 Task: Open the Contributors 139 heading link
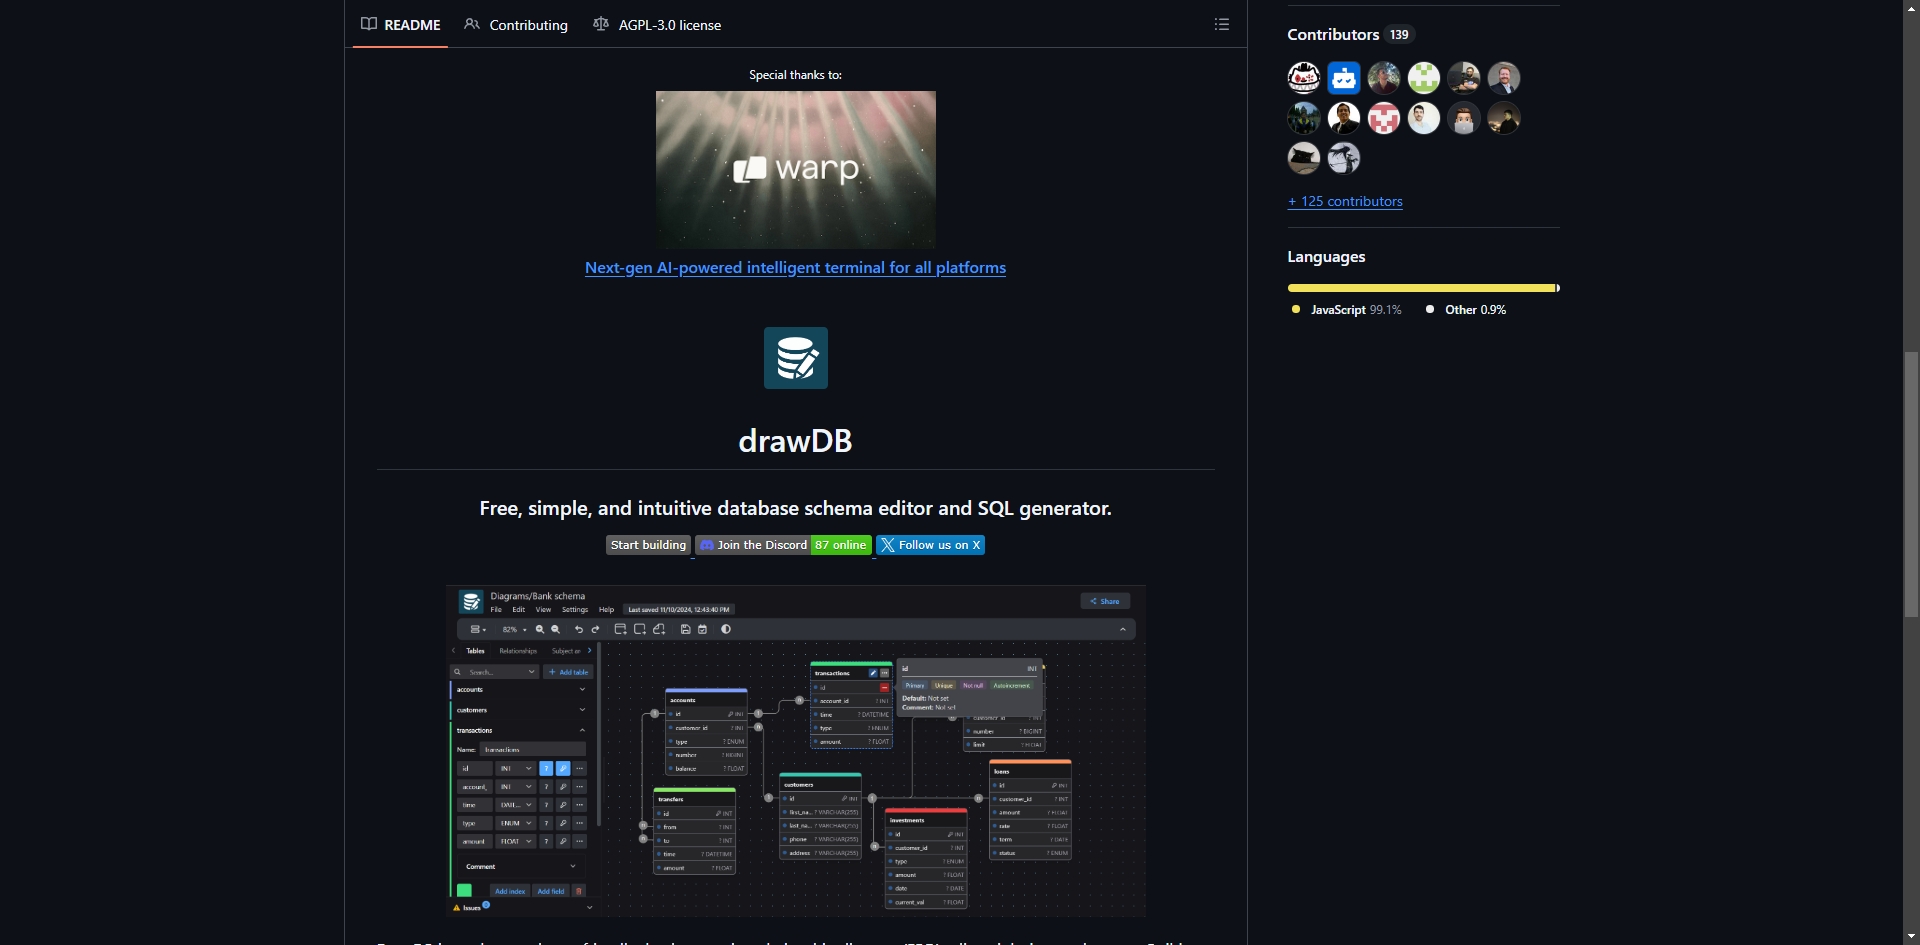(x=1350, y=34)
